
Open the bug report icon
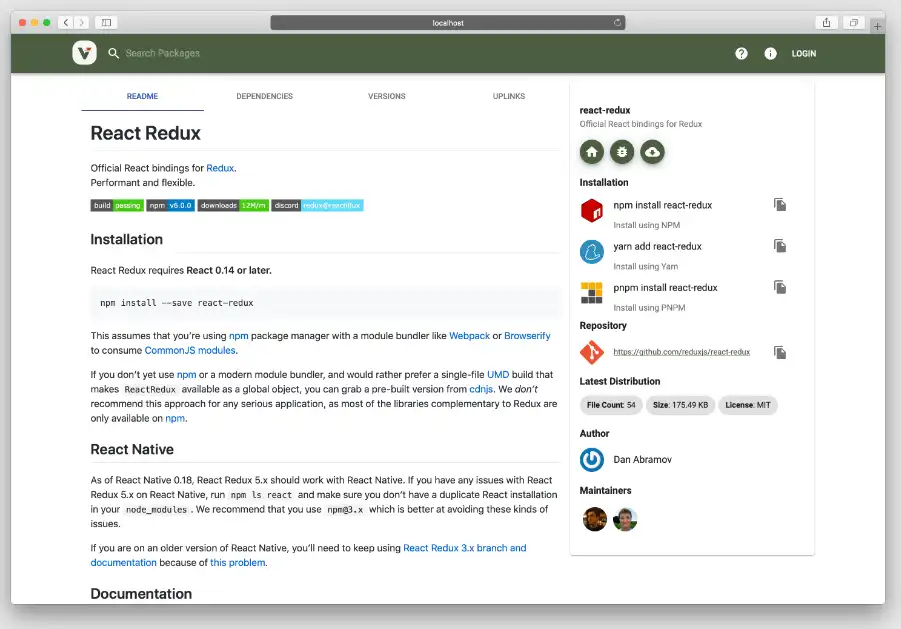622,152
